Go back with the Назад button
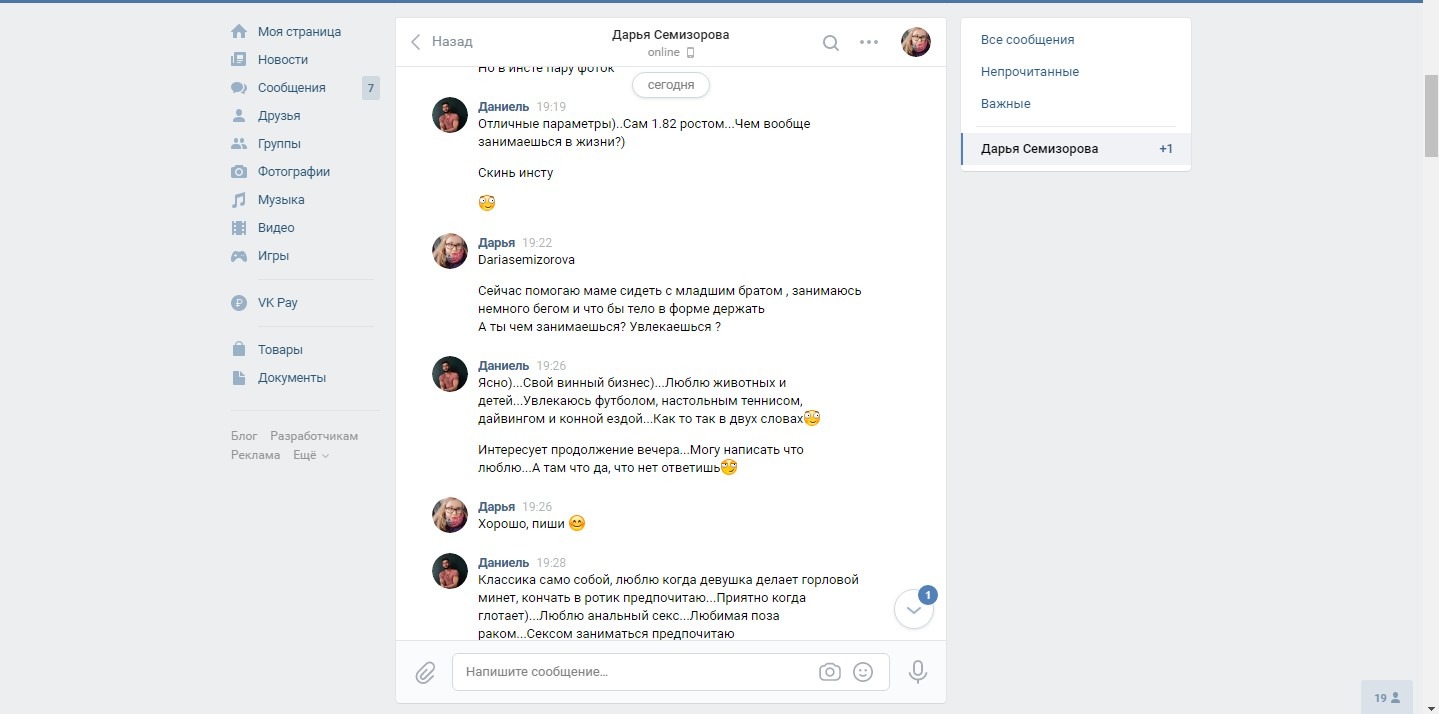Screen dimensions: 1439x714 [x=442, y=42]
